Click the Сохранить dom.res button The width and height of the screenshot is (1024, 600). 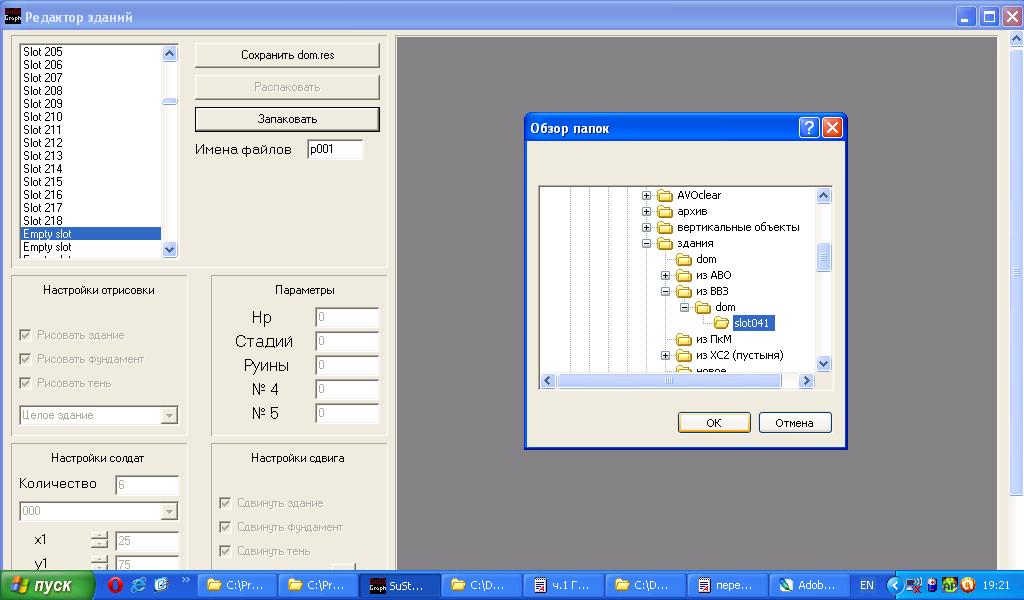[x=287, y=55]
